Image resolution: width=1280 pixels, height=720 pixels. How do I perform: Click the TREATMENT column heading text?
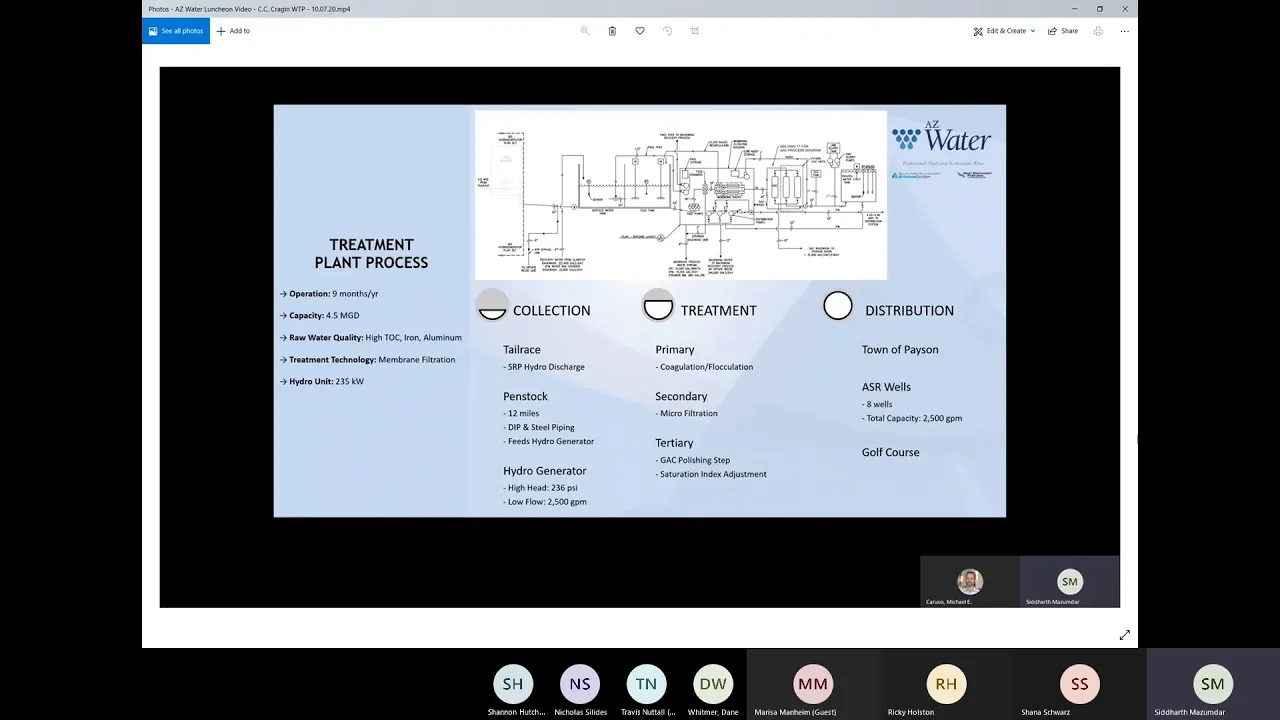718,310
